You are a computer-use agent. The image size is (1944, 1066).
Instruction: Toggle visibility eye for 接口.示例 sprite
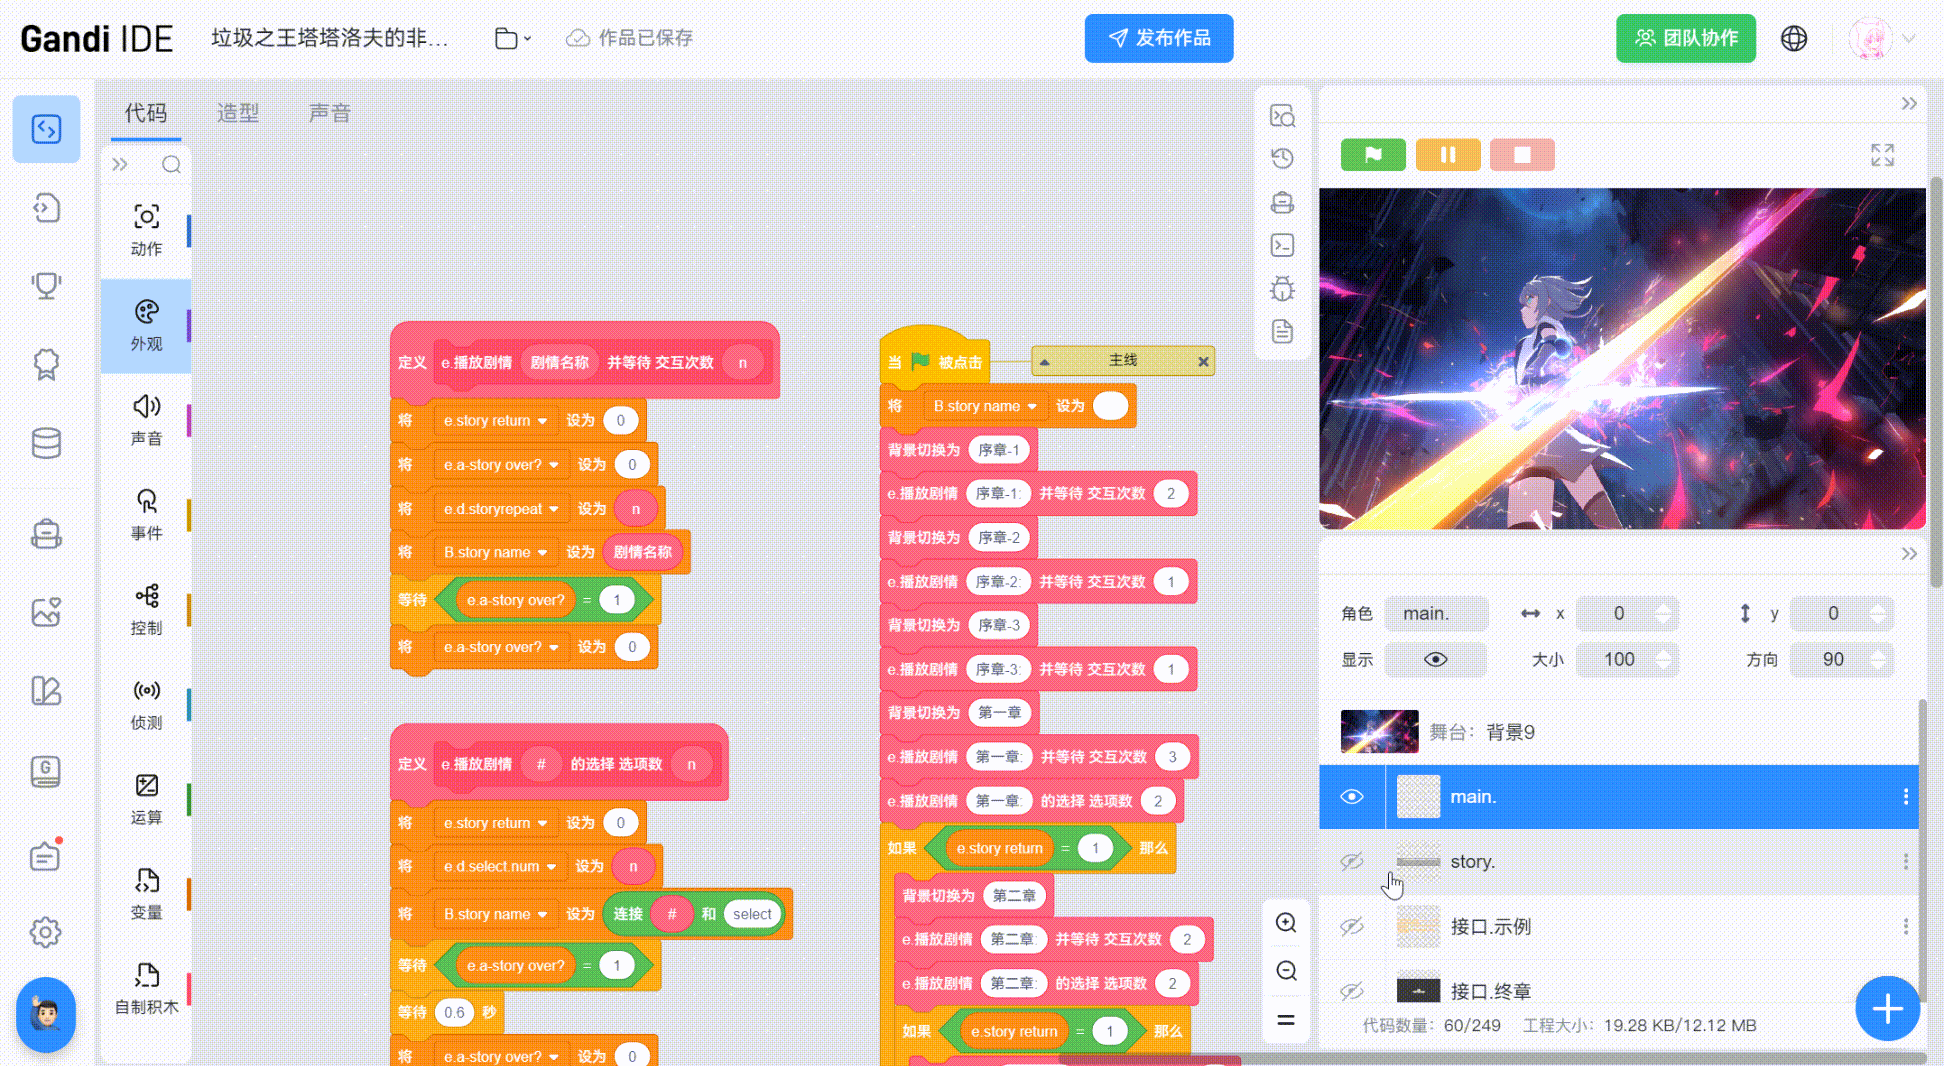pyautogui.click(x=1352, y=926)
